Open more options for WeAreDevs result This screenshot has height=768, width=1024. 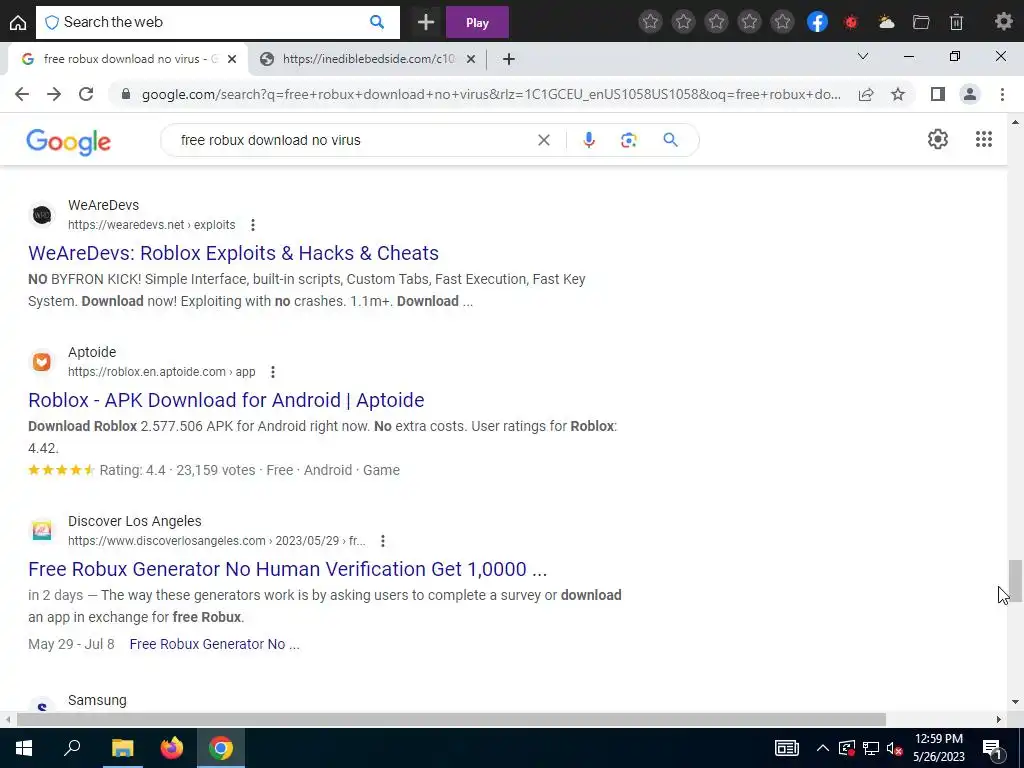pyautogui.click(x=253, y=225)
